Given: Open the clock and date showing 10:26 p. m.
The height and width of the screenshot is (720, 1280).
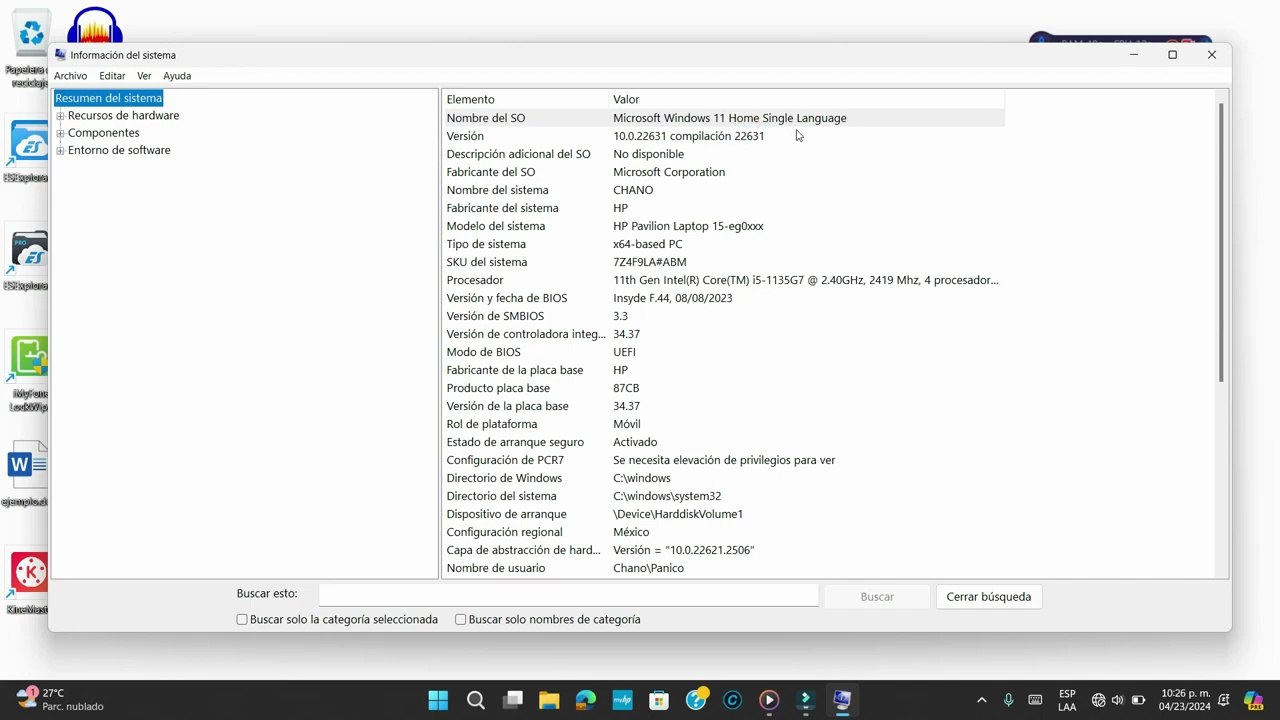Looking at the screenshot, I should point(1185,700).
